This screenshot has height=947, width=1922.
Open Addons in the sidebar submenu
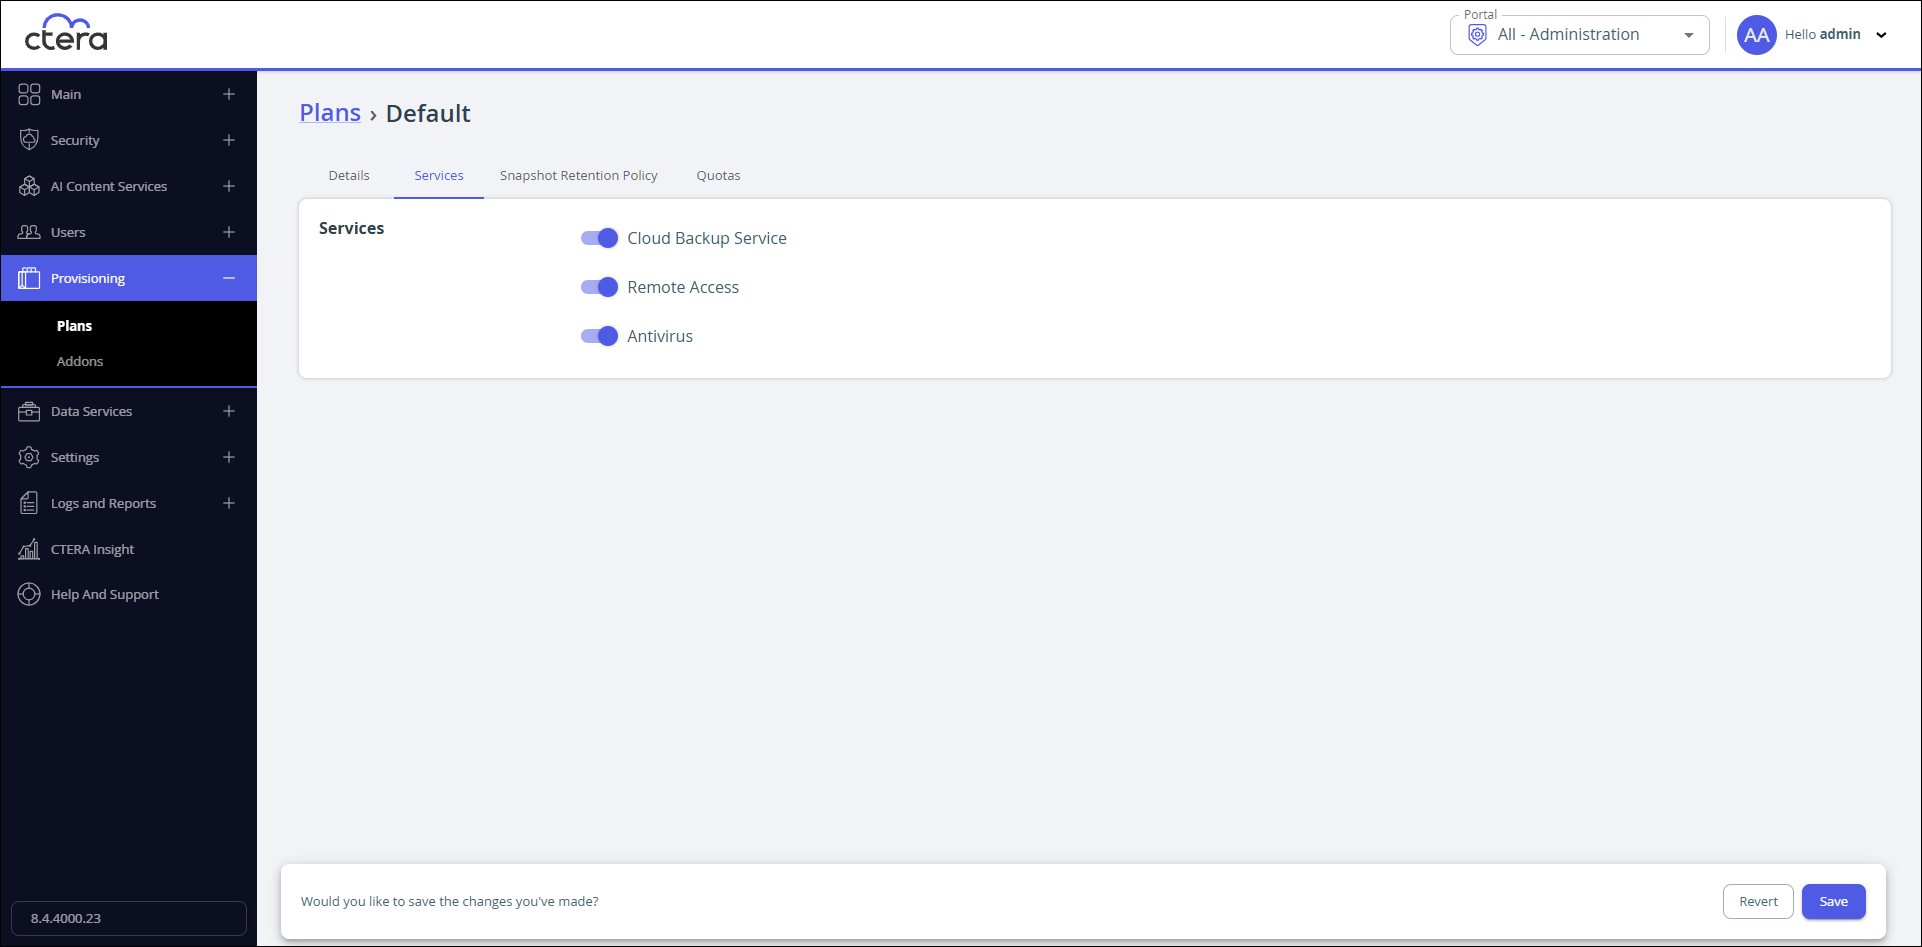80,361
